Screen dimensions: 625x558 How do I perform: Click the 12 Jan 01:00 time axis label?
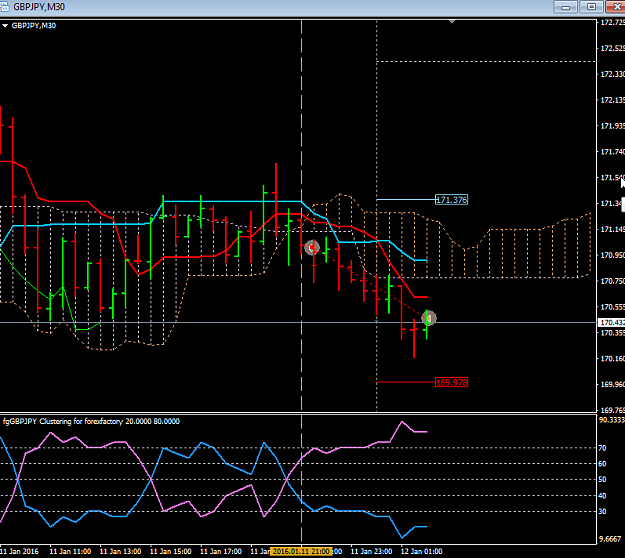tap(421, 552)
